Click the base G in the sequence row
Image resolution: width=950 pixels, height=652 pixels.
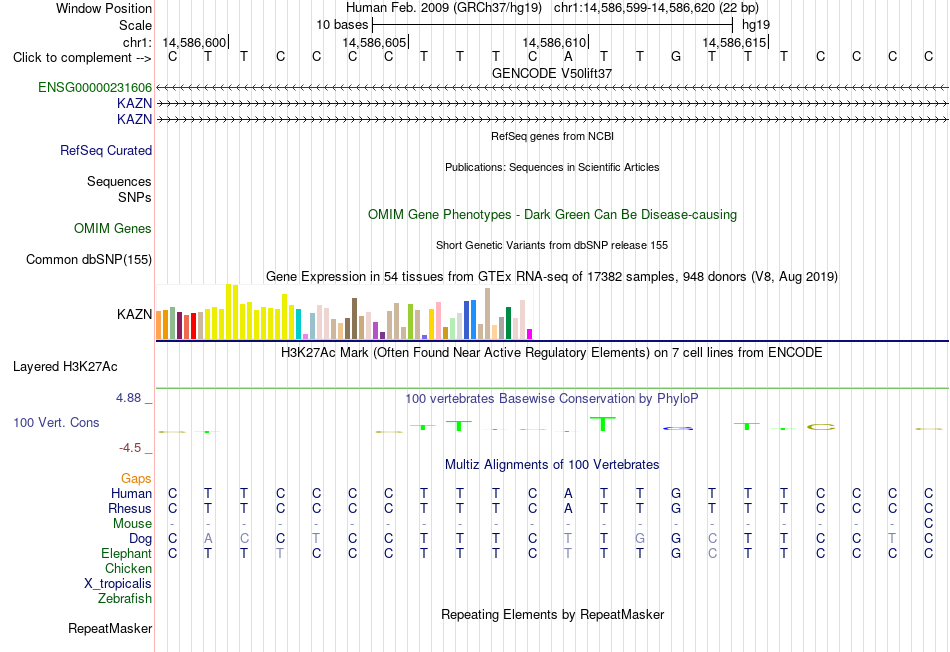tap(676, 57)
